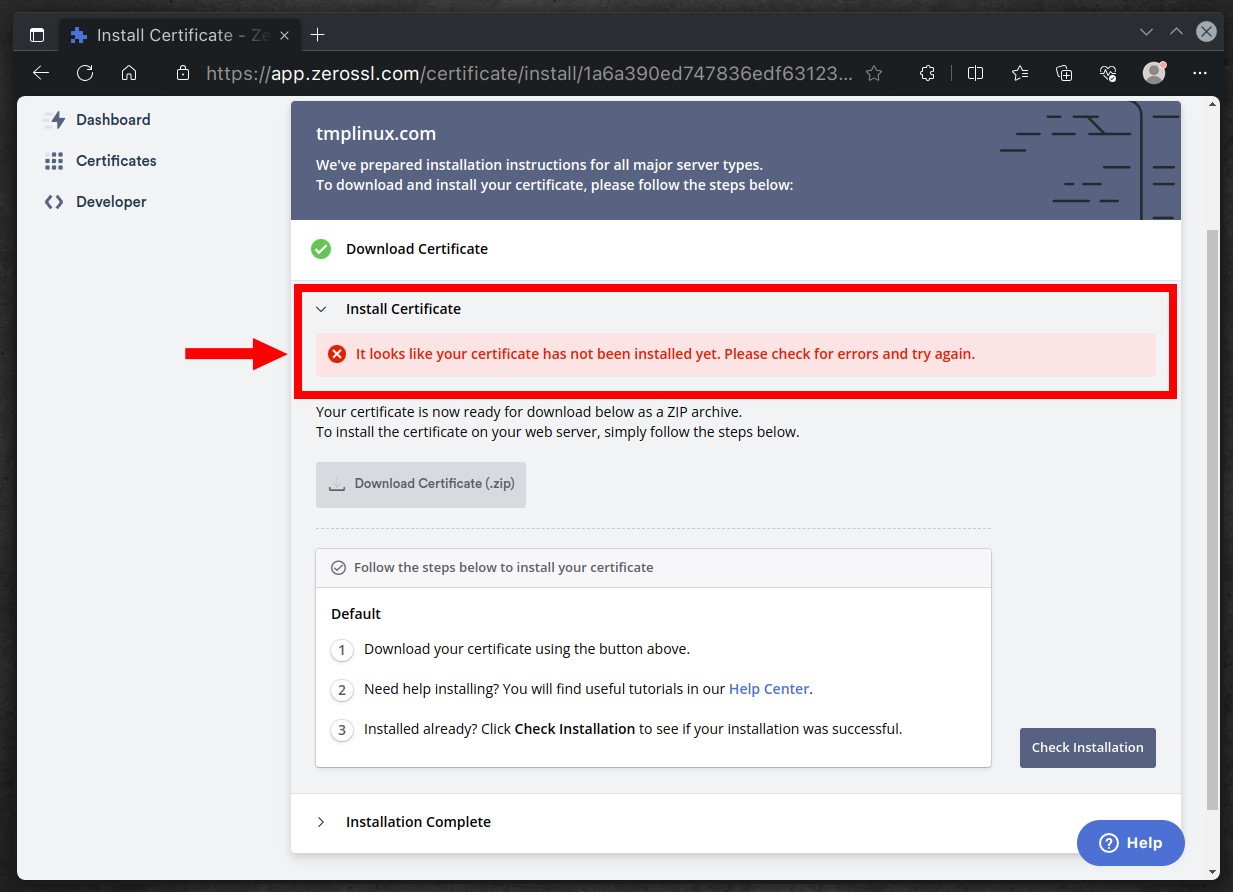Open Settings and more menu

pos(1200,73)
